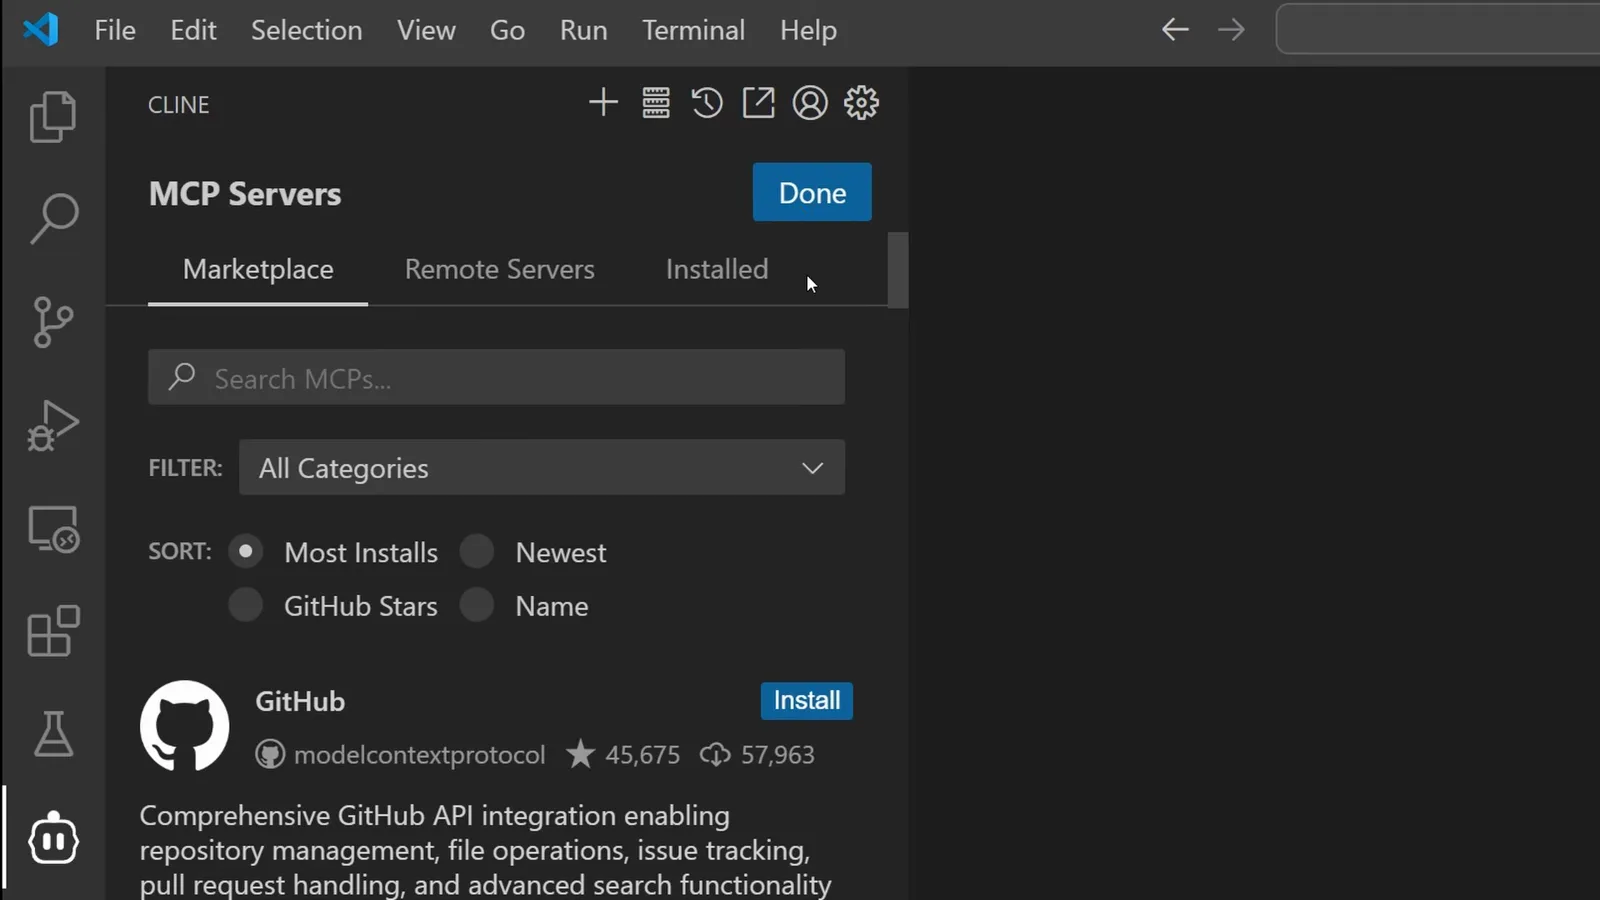The height and width of the screenshot is (900, 1600).
Task: Navigate forward with right arrow
Action: (x=1231, y=30)
